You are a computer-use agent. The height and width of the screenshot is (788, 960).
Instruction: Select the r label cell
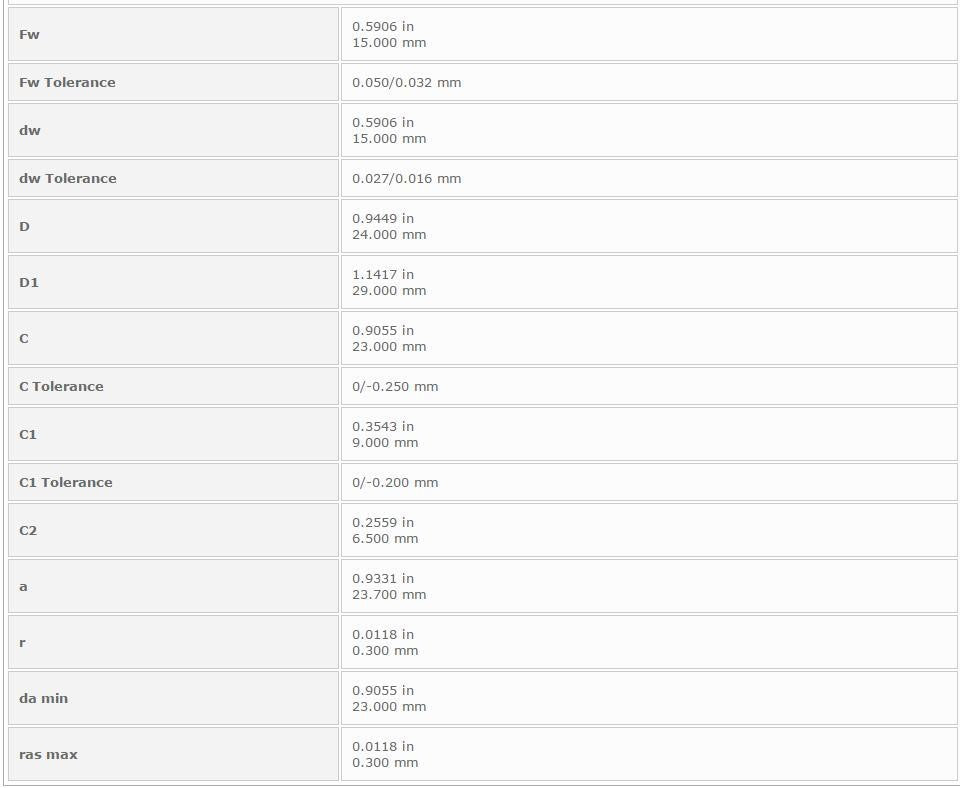point(173,642)
